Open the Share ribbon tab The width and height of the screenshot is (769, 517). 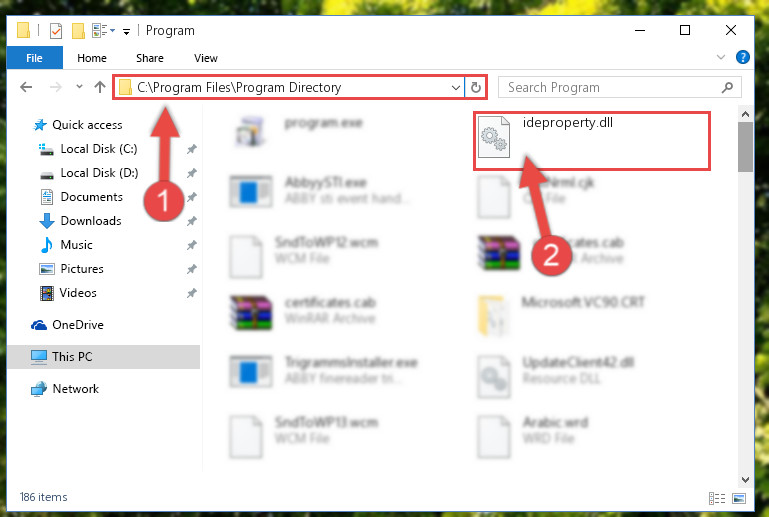pos(150,58)
